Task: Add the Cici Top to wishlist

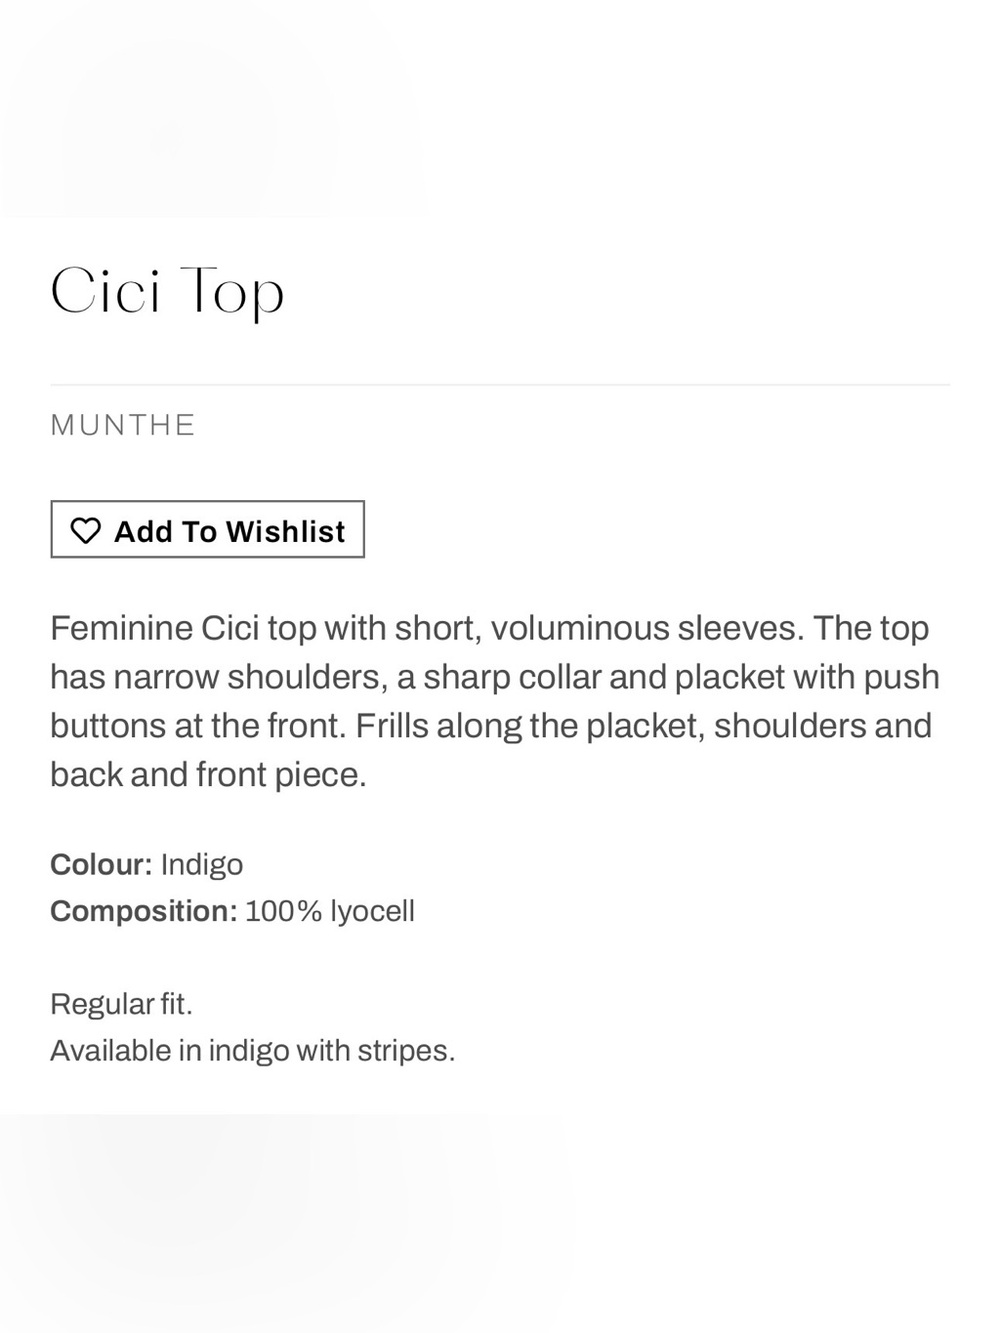Action: click(207, 529)
